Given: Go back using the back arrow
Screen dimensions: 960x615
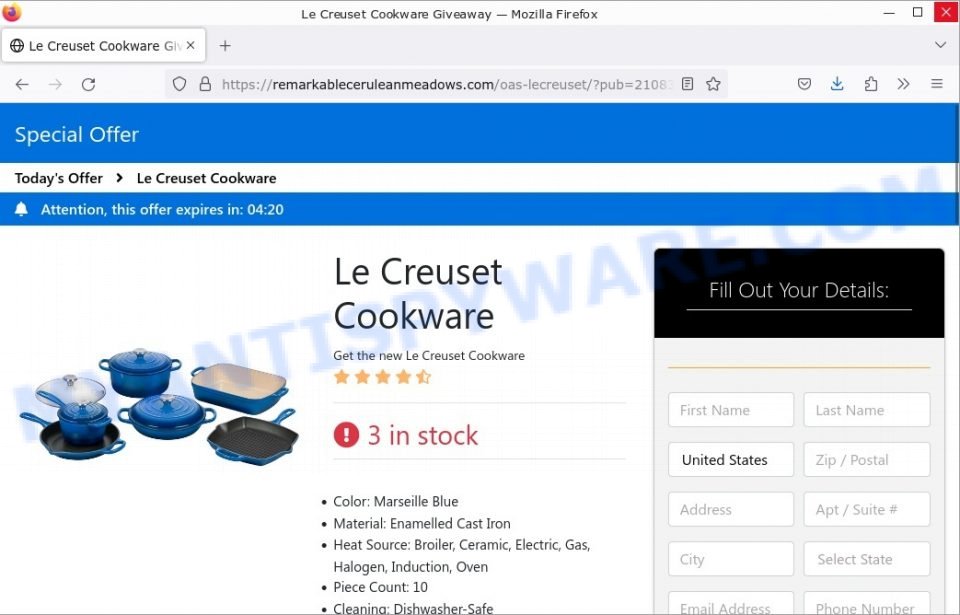Looking at the screenshot, I should click(x=22, y=85).
